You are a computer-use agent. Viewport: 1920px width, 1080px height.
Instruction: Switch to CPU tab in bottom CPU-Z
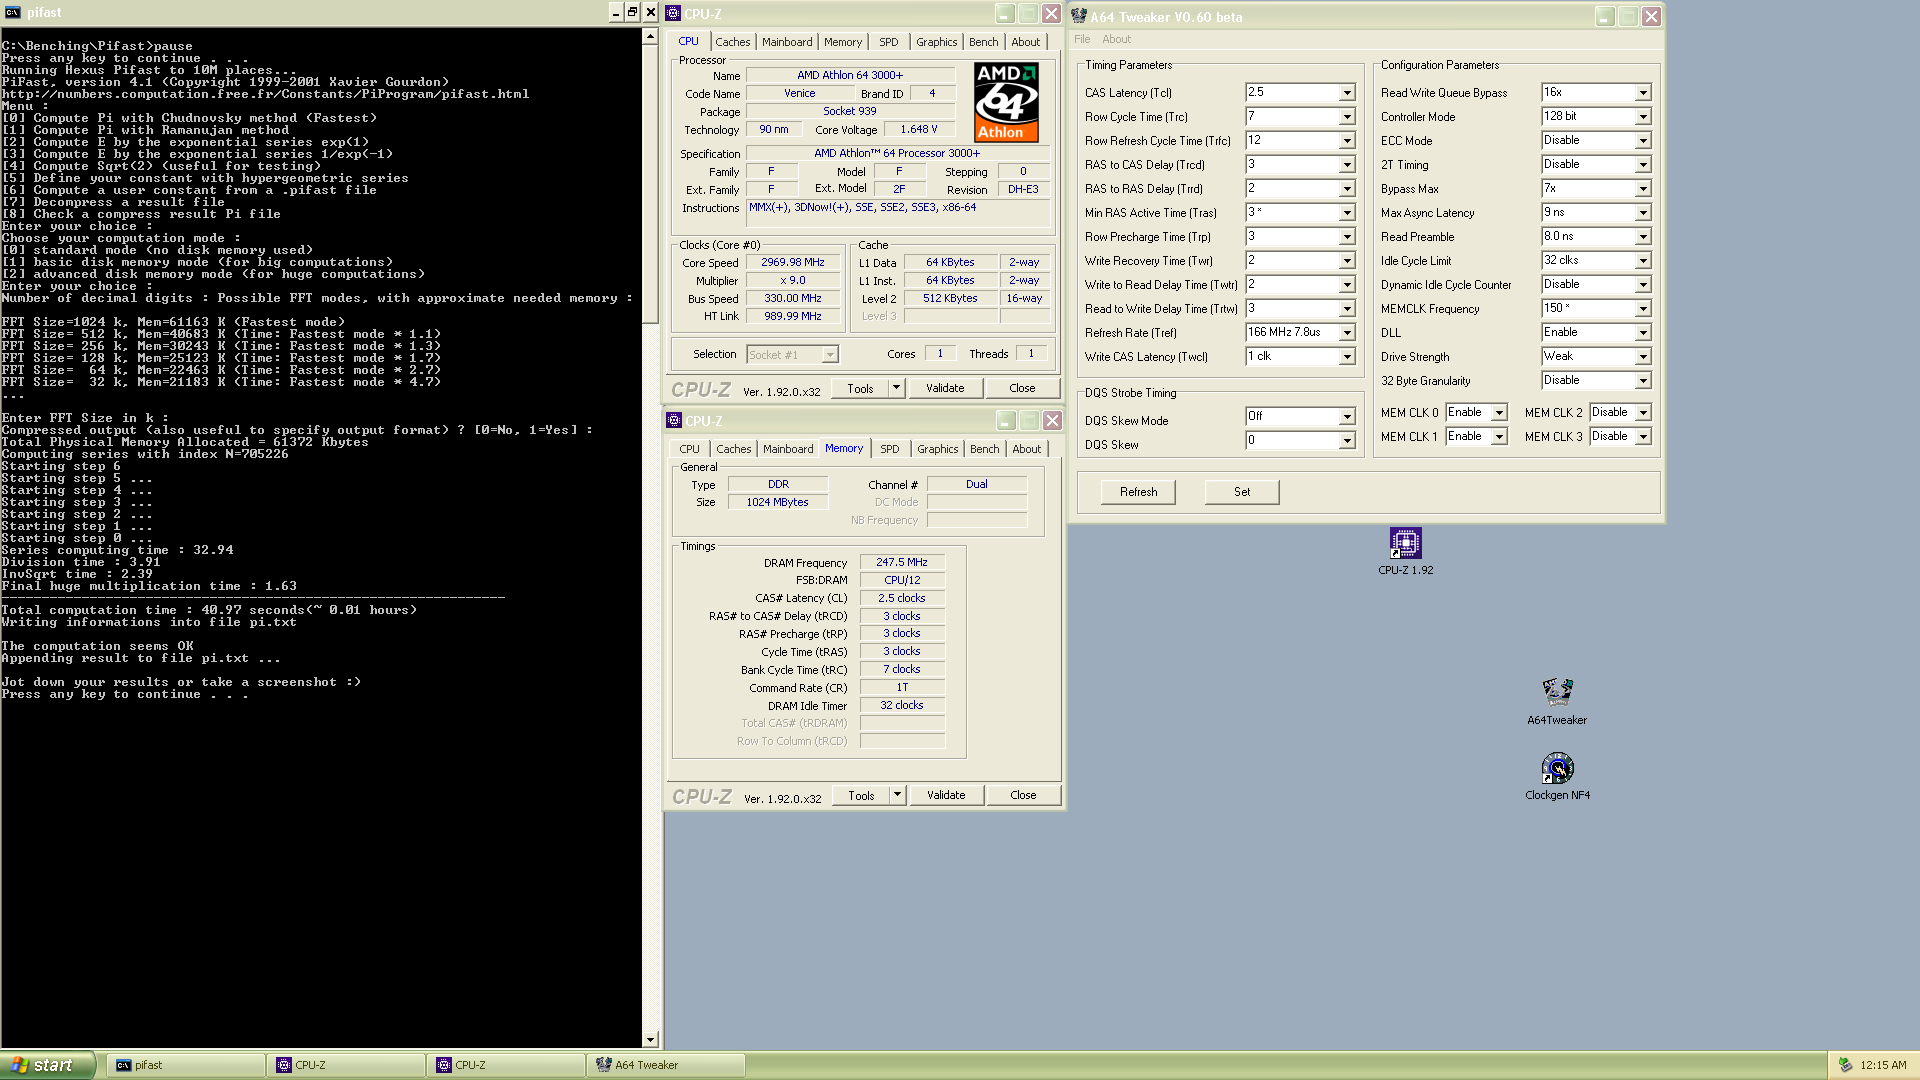click(690, 449)
